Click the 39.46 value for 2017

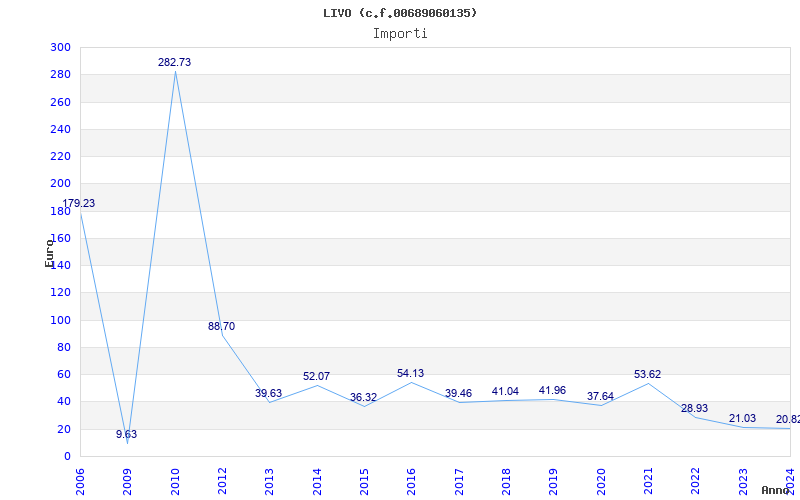pos(458,393)
